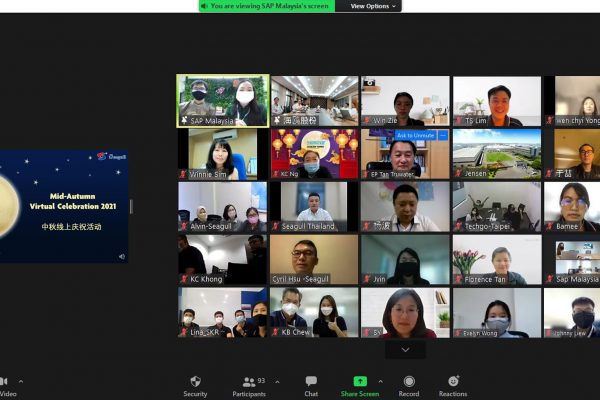The image size is (600, 400).
Task: Open the Reactions emoji picker
Action: click(453, 384)
